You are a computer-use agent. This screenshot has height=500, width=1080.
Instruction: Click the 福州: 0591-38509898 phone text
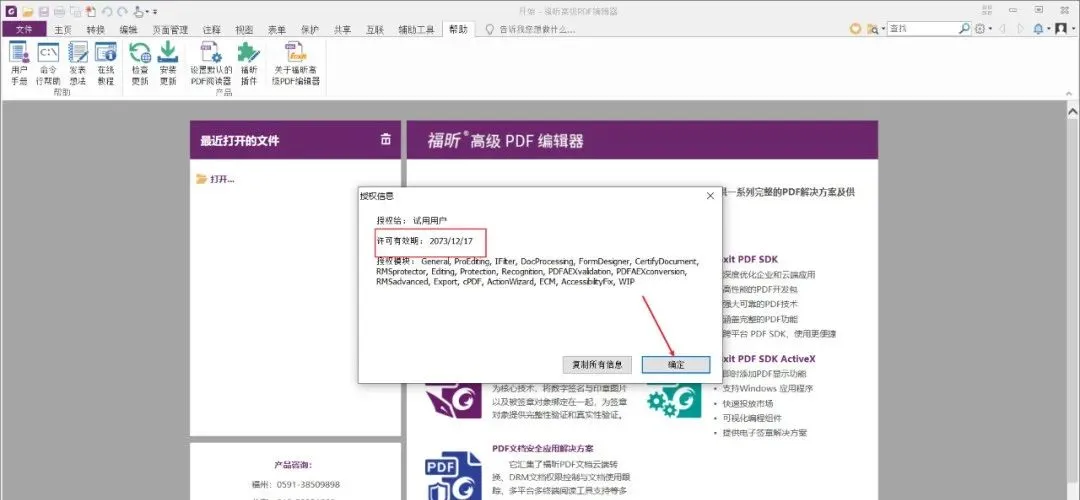tap(297, 485)
